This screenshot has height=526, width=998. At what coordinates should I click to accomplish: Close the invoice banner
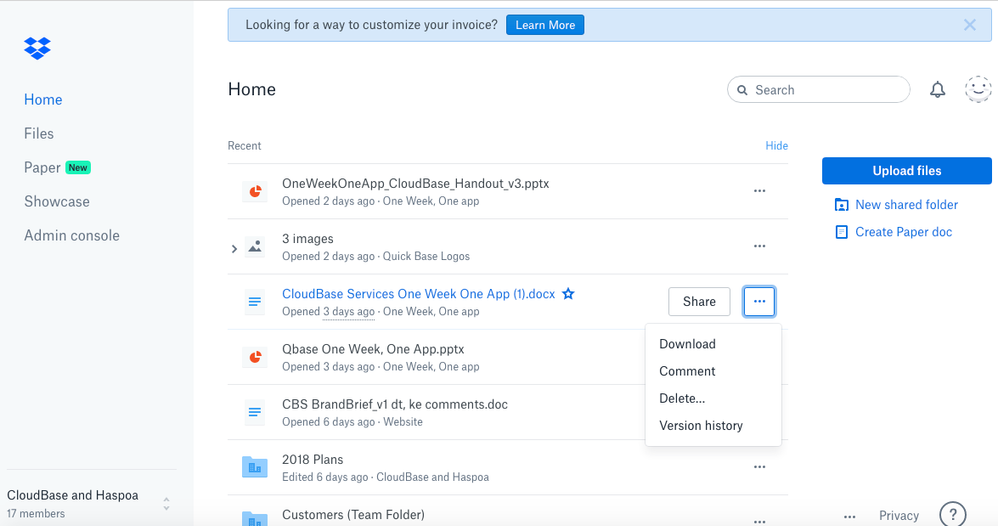pos(969,25)
